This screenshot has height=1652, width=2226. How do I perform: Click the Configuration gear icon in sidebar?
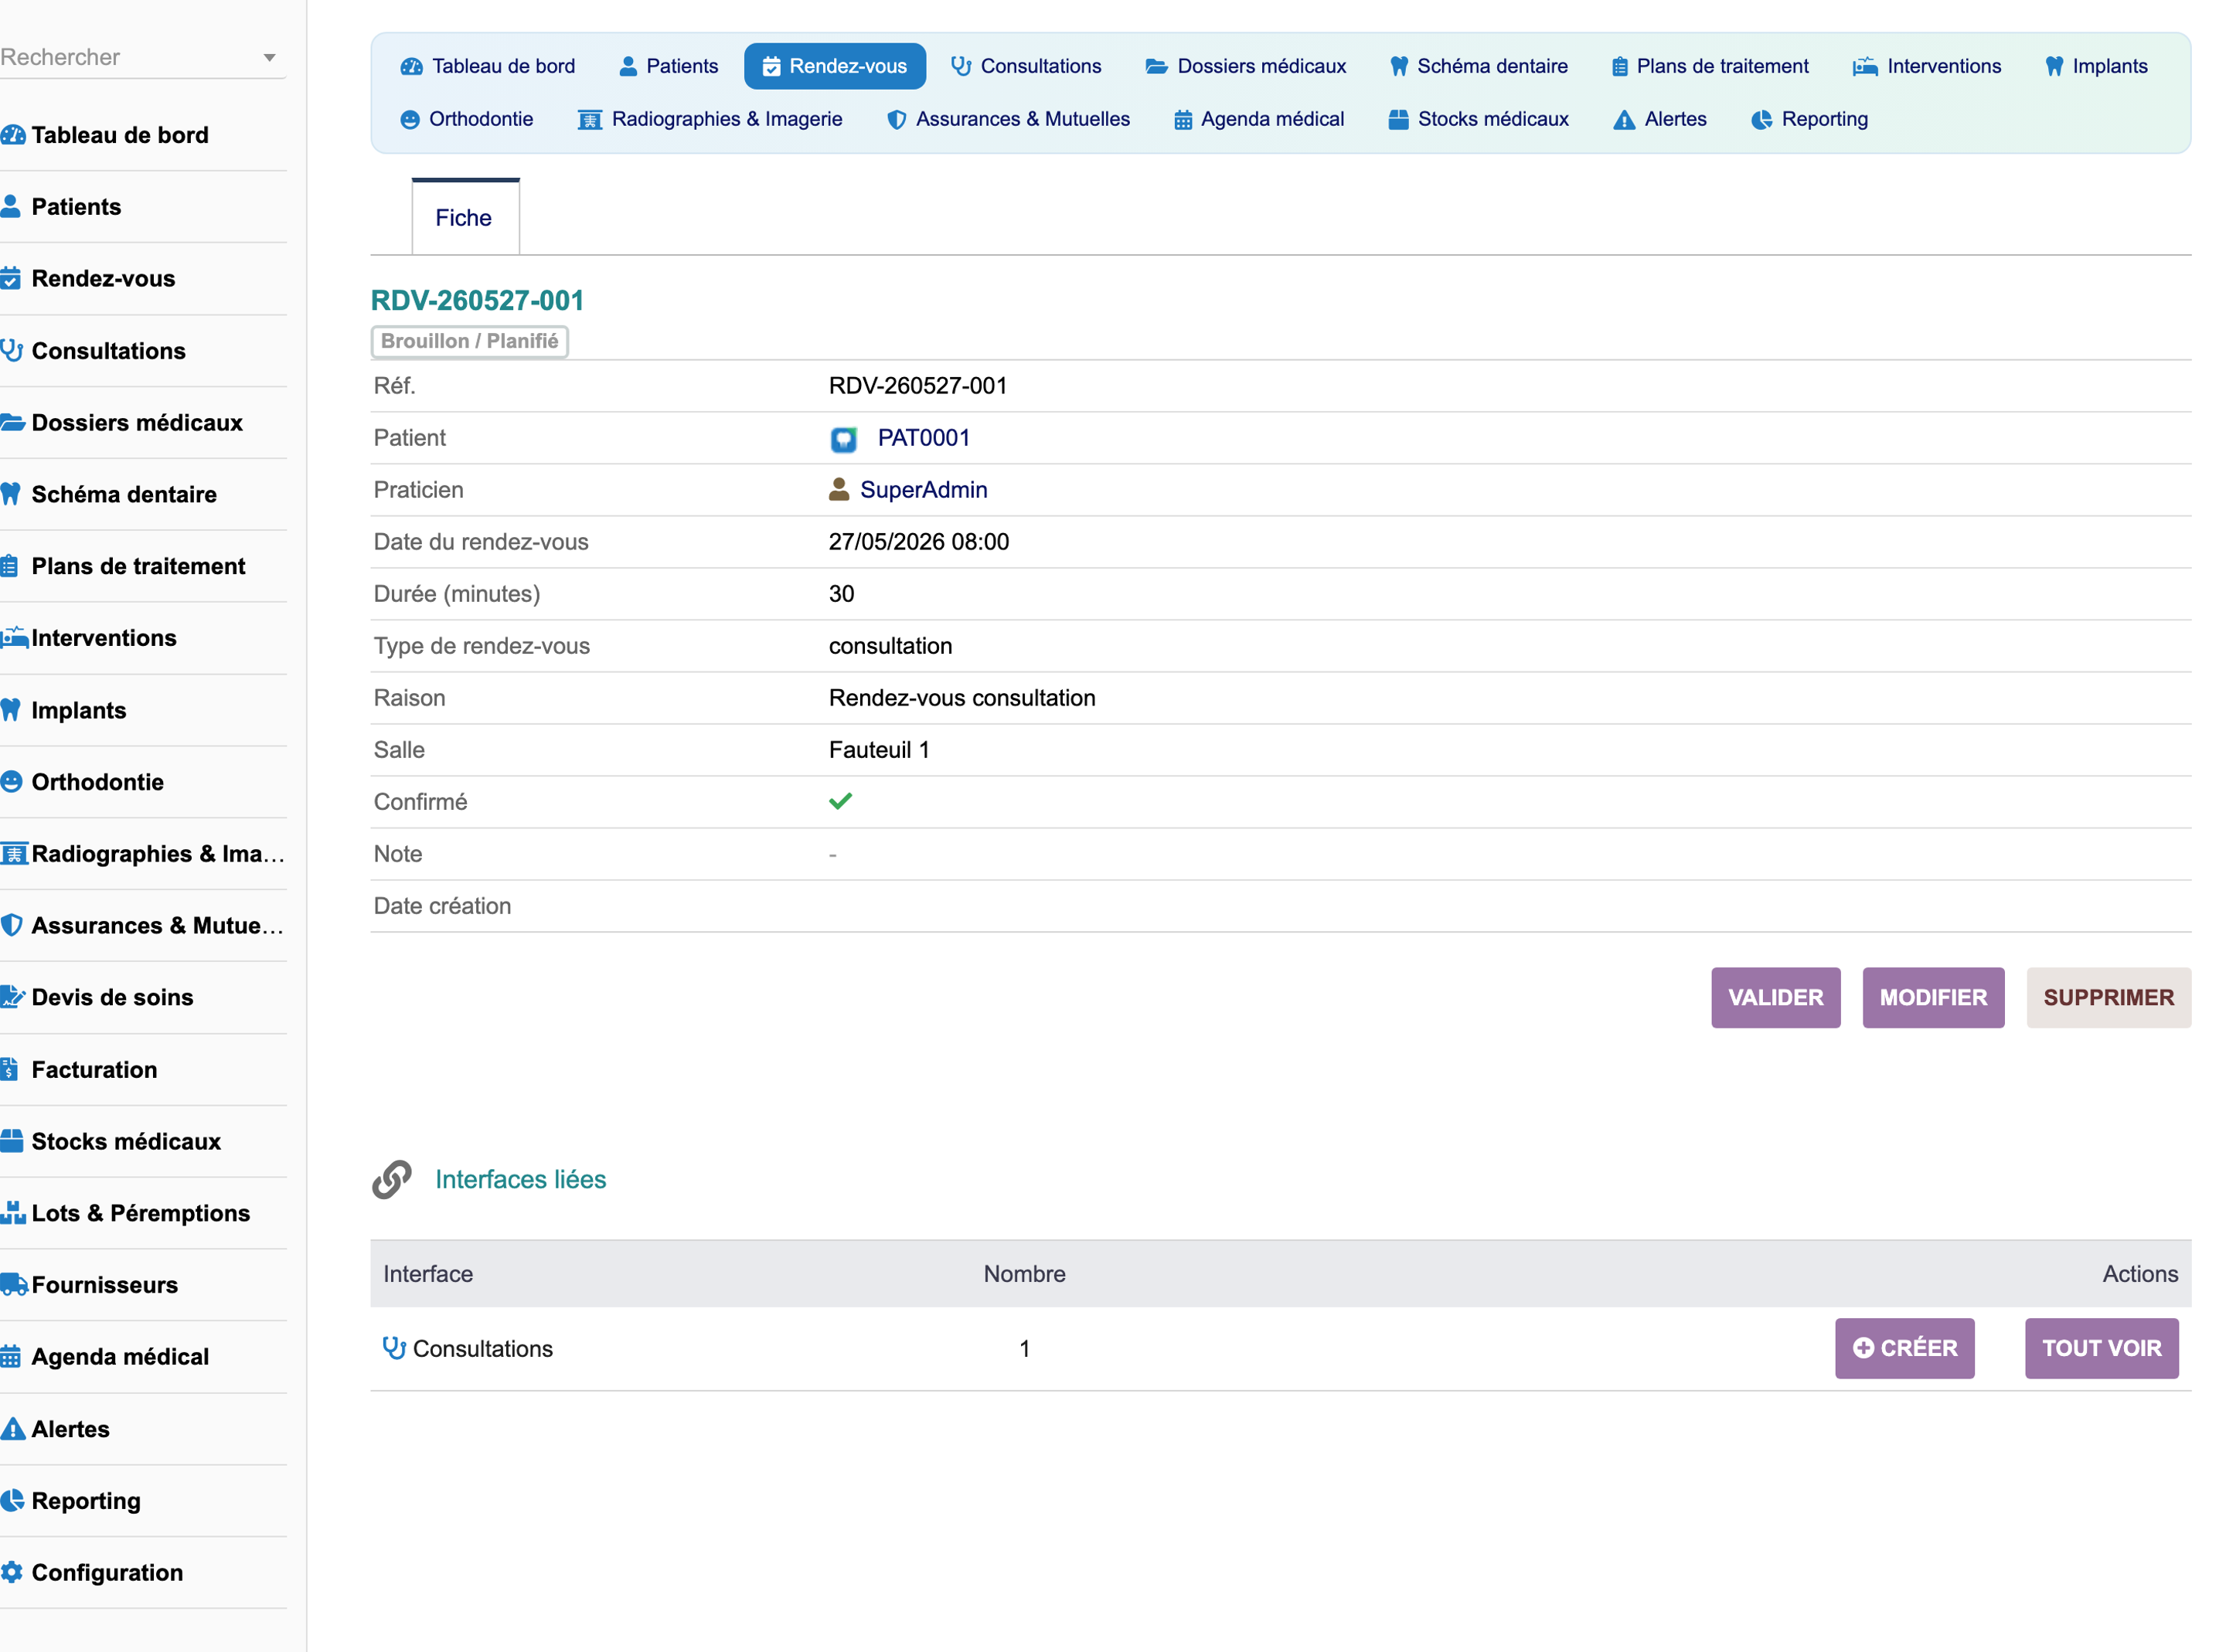11,1572
